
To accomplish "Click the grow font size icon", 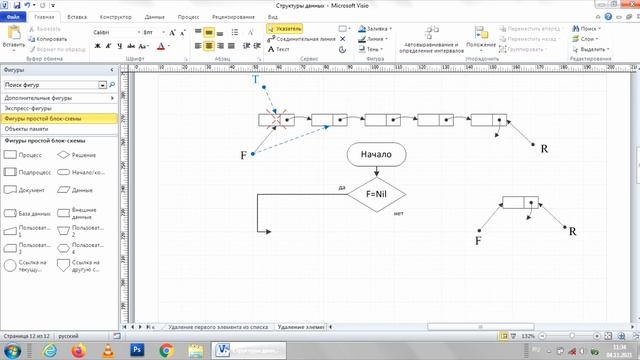I will [x=172, y=33].
